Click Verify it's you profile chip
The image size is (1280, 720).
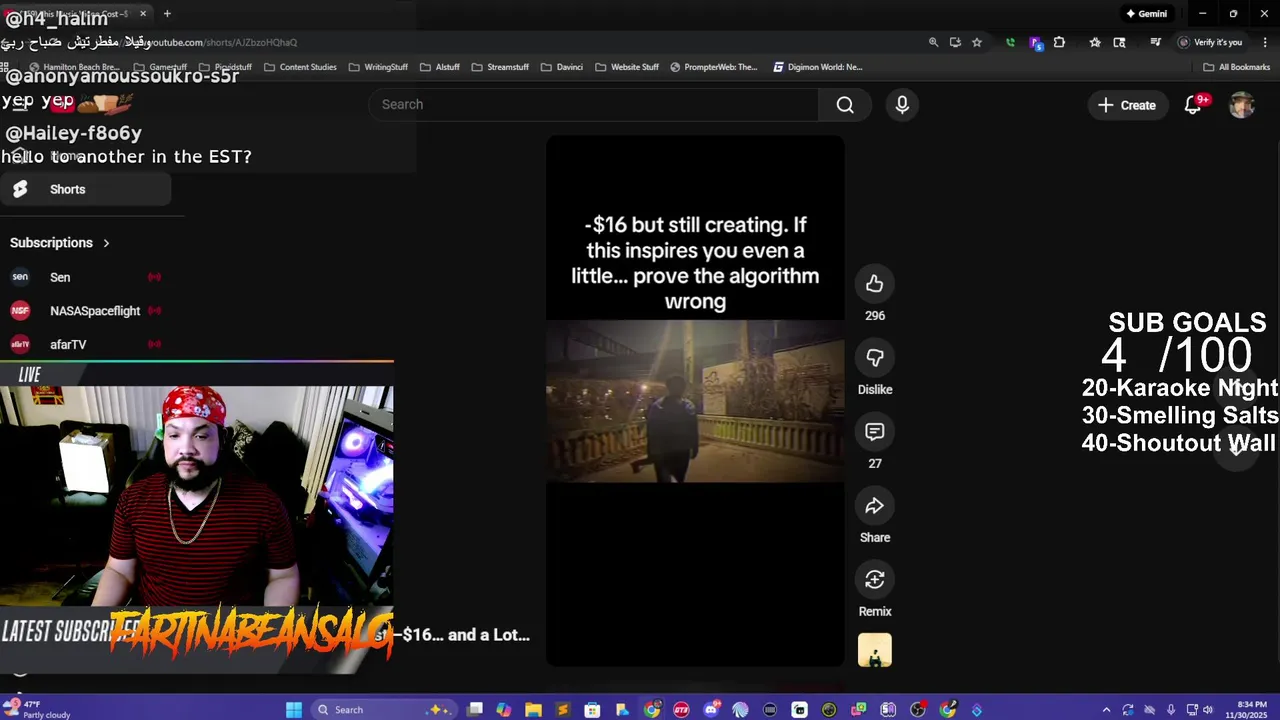point(1210,42)
